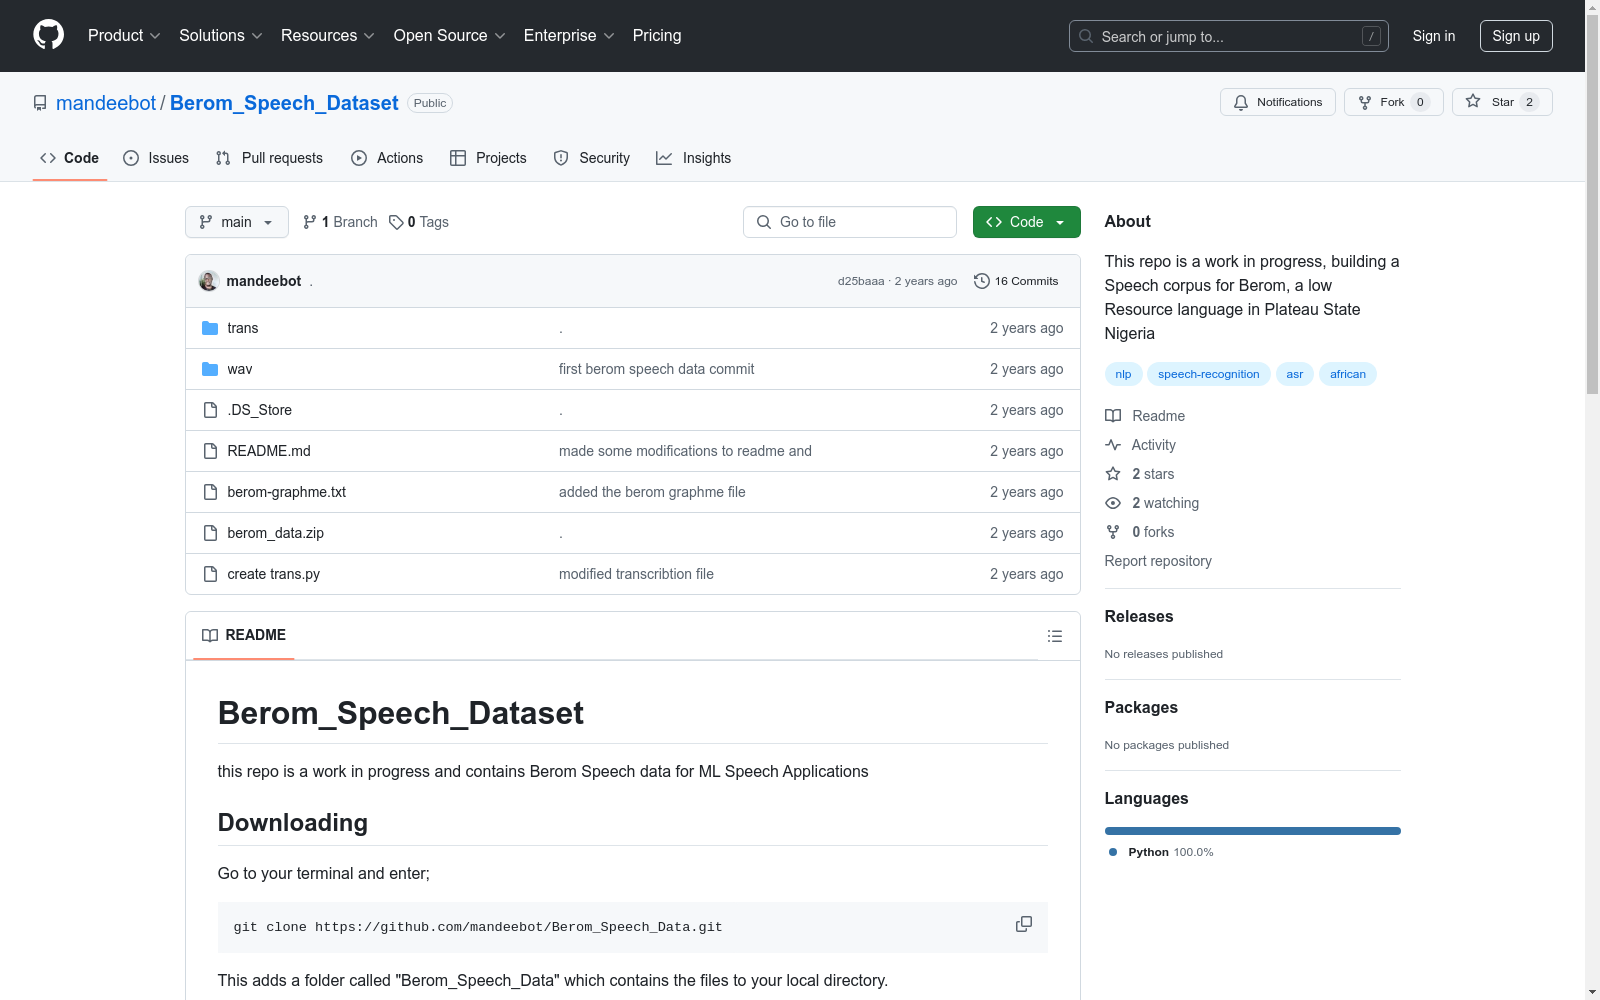Open the 'first berom speech data commit' message
Viewport: 1600px width, 1000px height.
656,369
